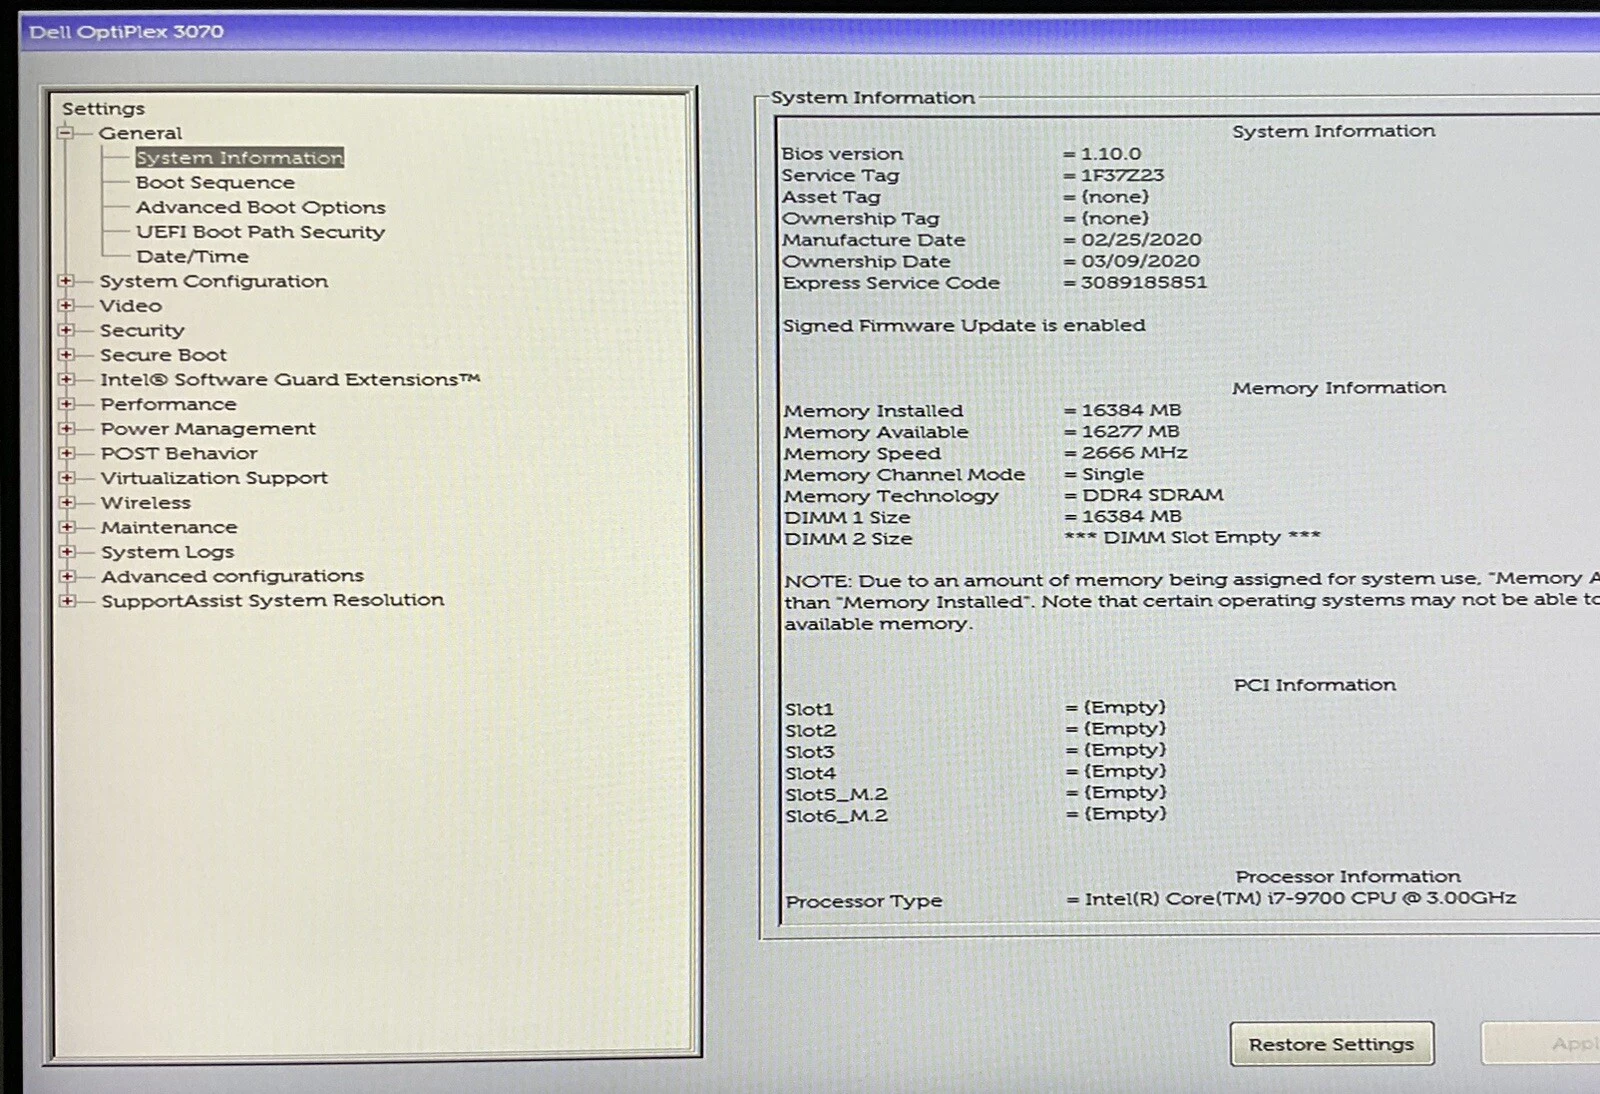Select Intel Software Guard Extensions label
The image size is (1600, 1094).
(x=290, y=379)
